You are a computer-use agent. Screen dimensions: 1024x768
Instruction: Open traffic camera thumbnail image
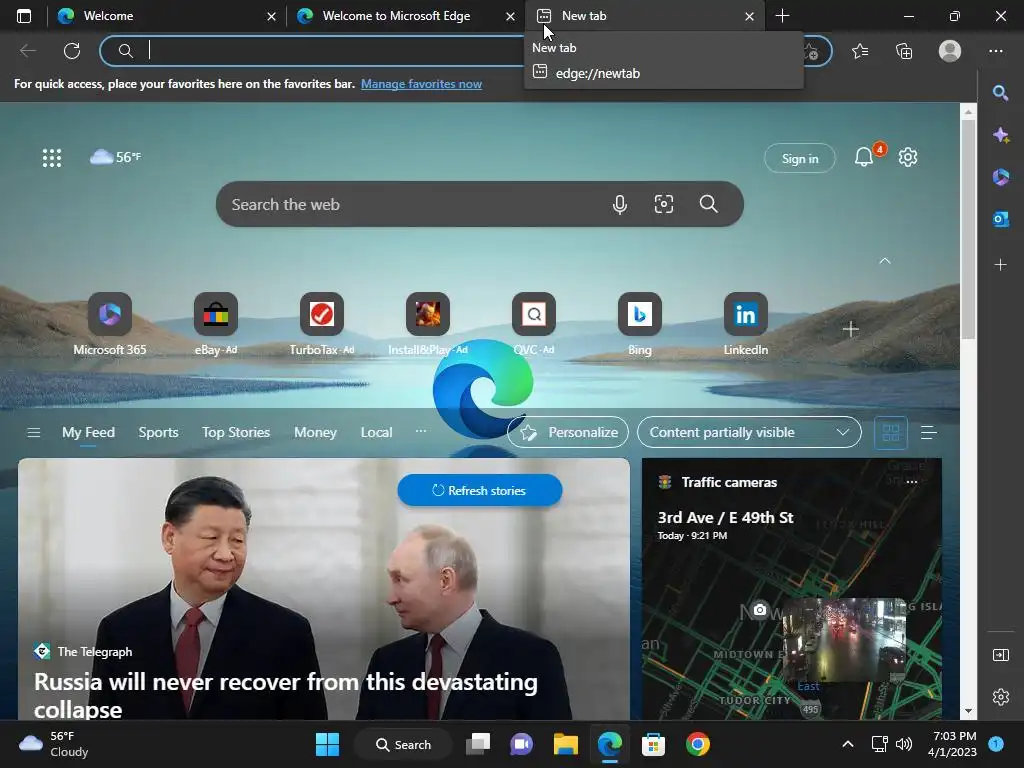(x=844, y=639)
